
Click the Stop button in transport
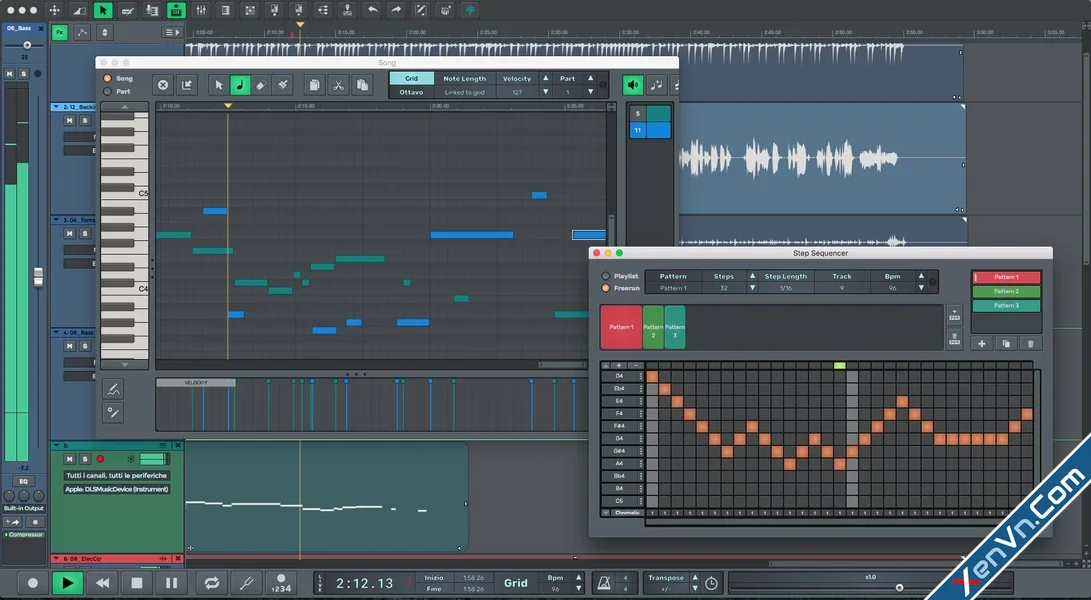tap(137, 583)
